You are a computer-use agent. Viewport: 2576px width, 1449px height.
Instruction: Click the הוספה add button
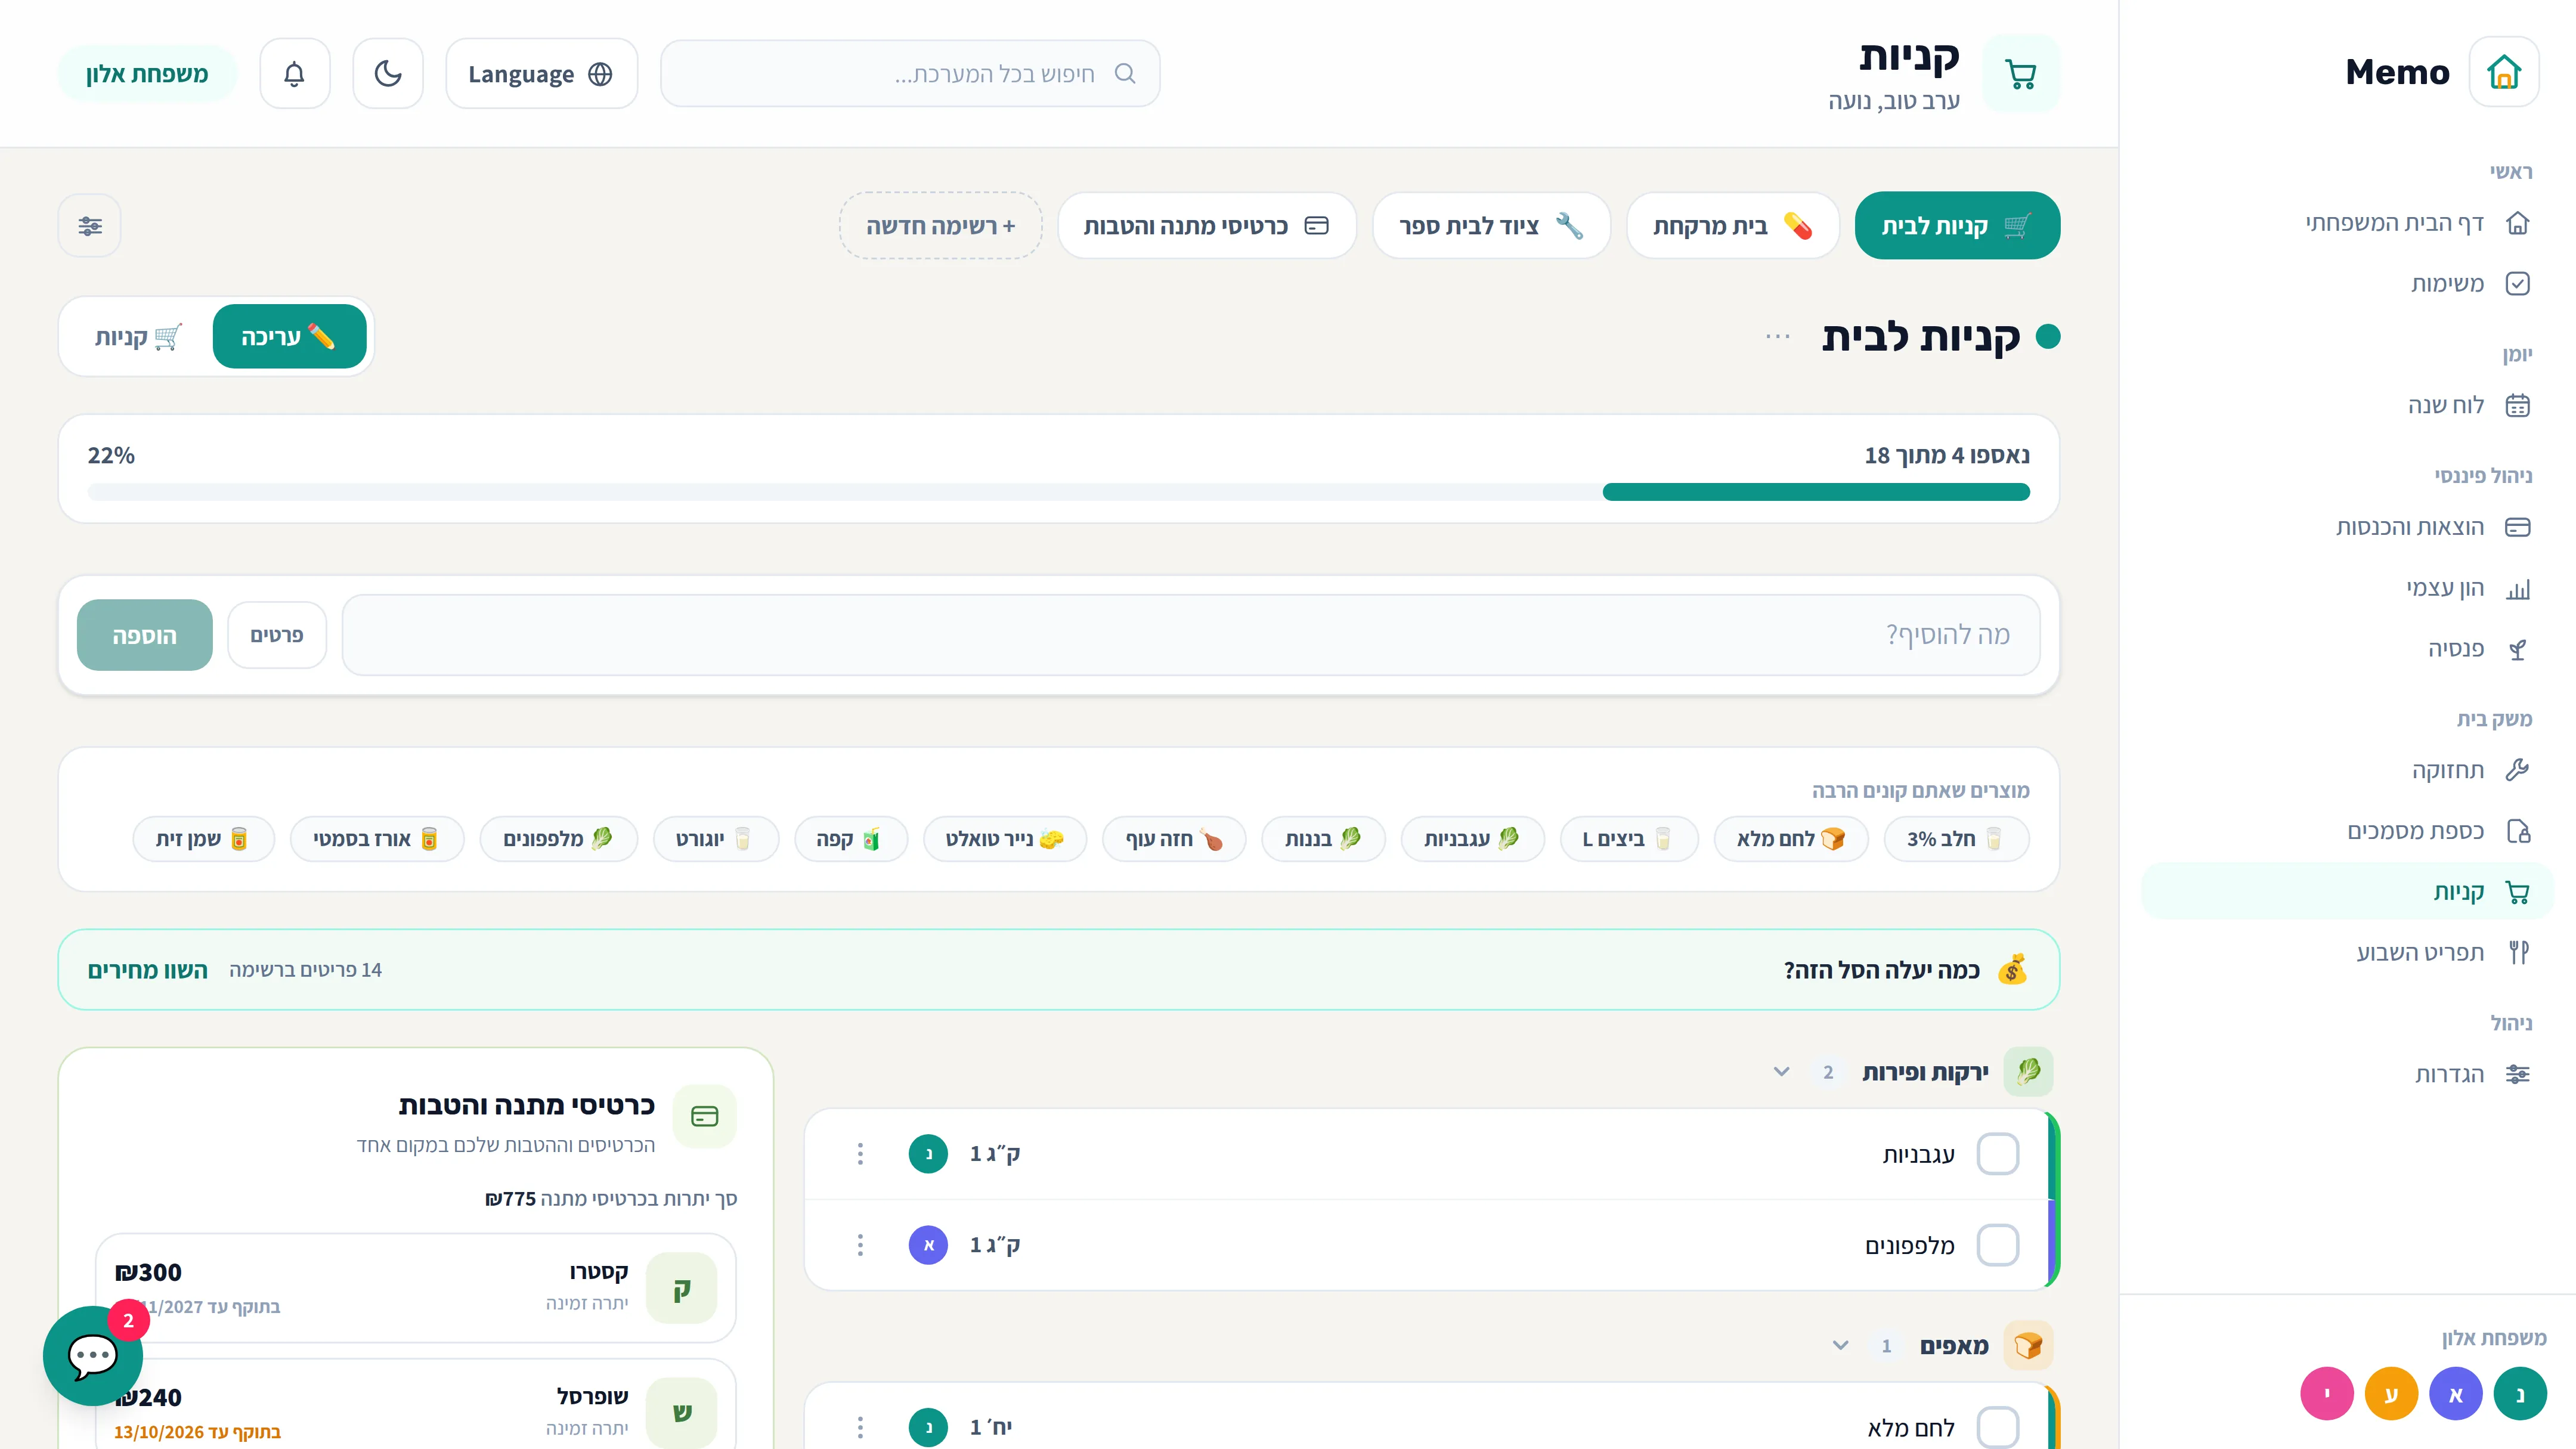pos(144,635)
